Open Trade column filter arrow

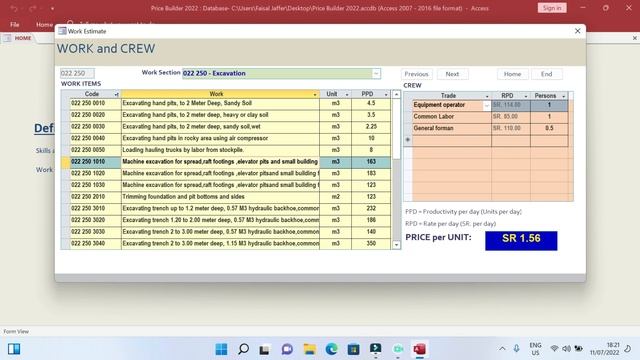(x=487, y=96)
